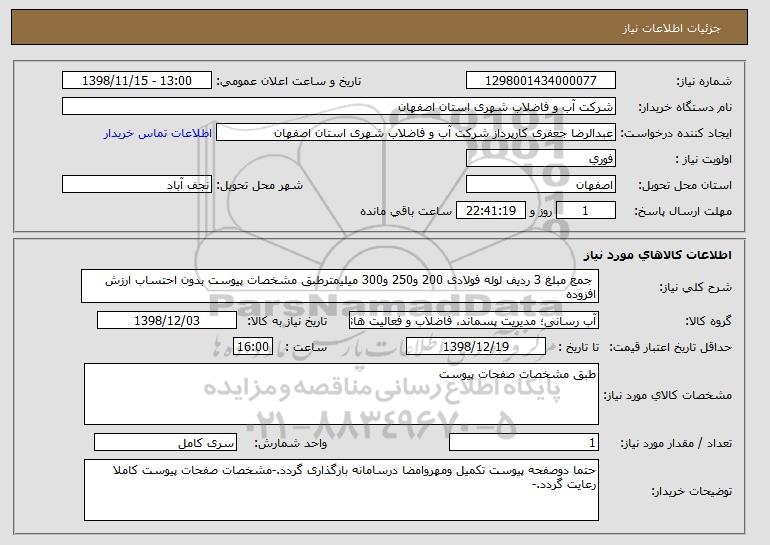Click the price validity date 1398/12/19
The height and width of the screenshot is (545, 770).
pos(476,347)
